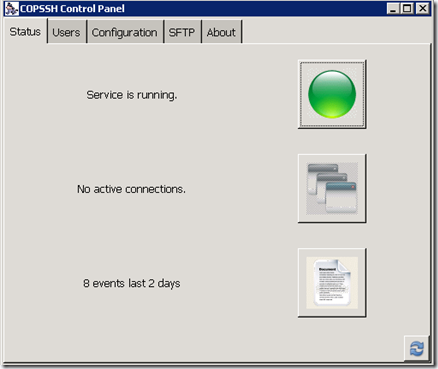
Task: Switch to the Users tab
Action: click(66, 32)
